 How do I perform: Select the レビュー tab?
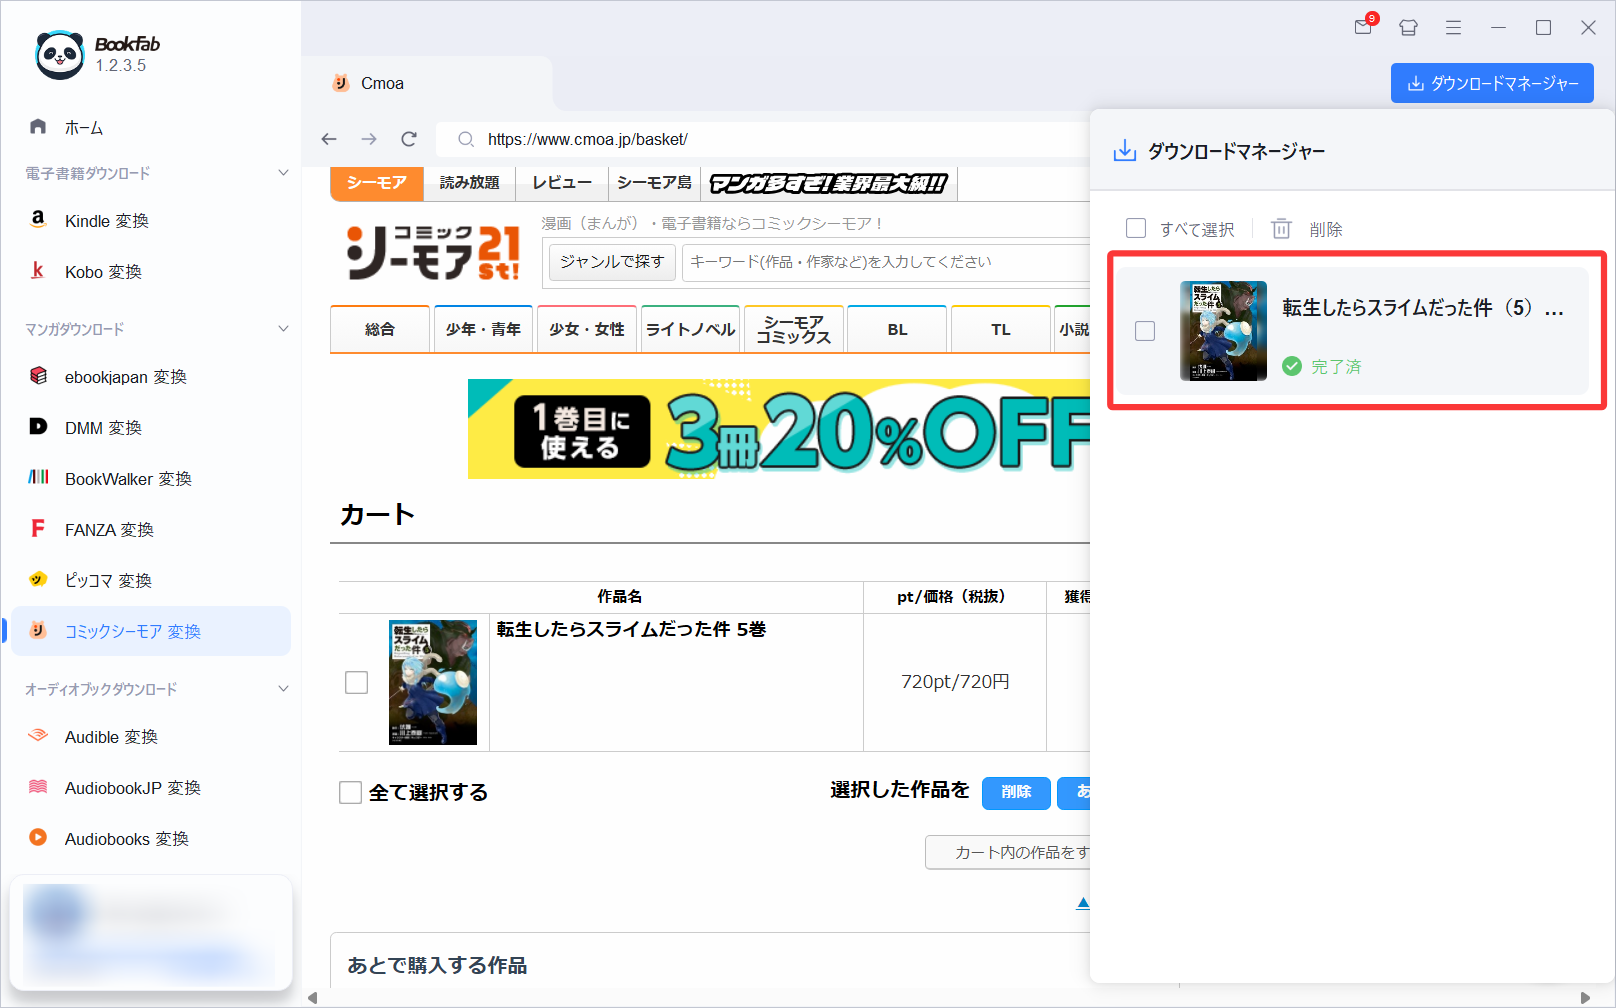(562, 183)
